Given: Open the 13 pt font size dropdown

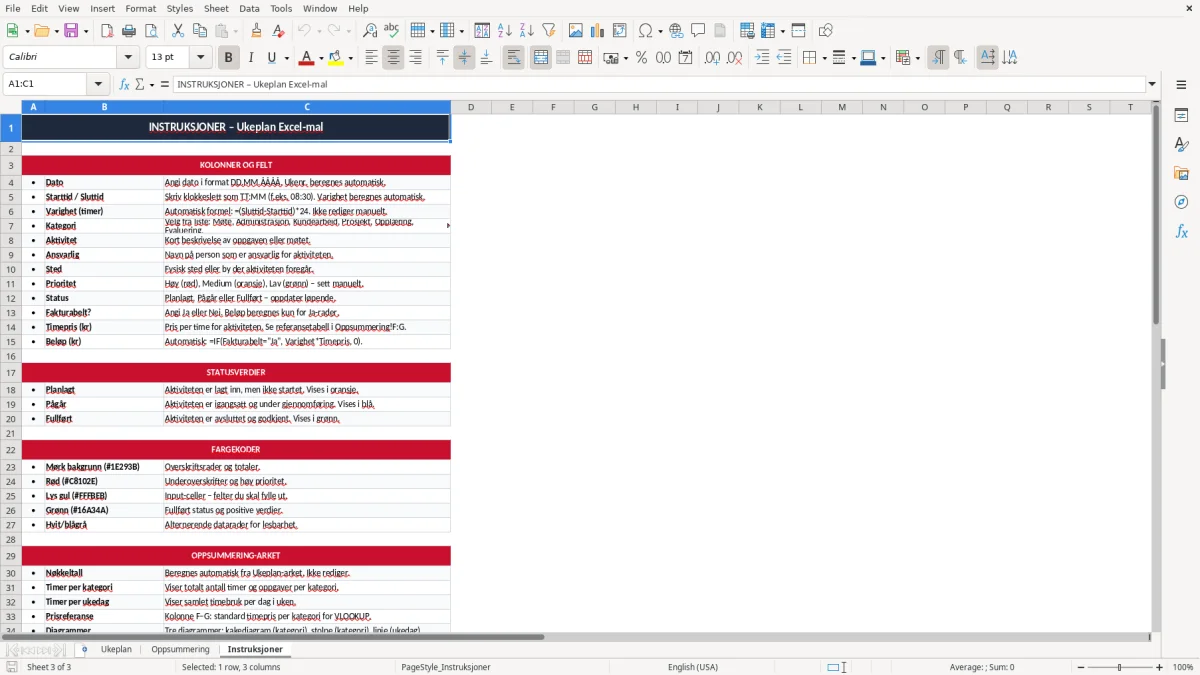Looking at the screenshot, I should coord(201,58).
